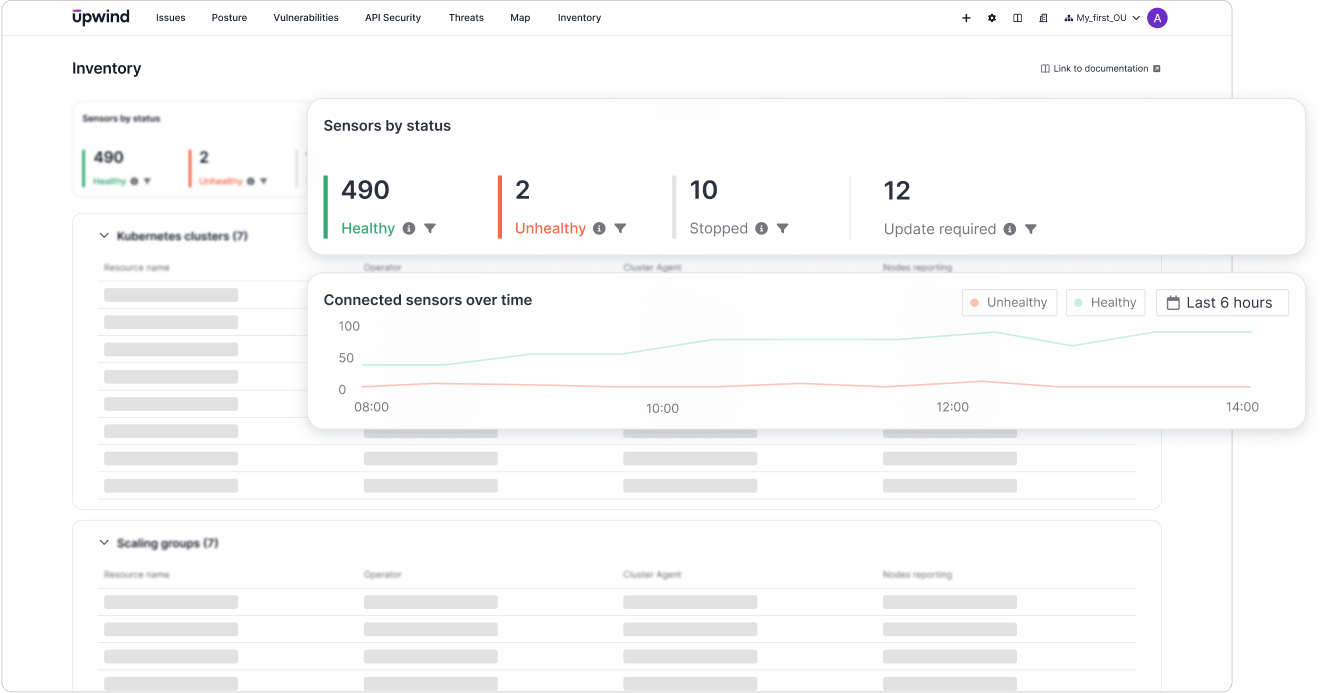Open settings via the gear icon
The image size is (1322, 693).
click(x=992, y=17)
